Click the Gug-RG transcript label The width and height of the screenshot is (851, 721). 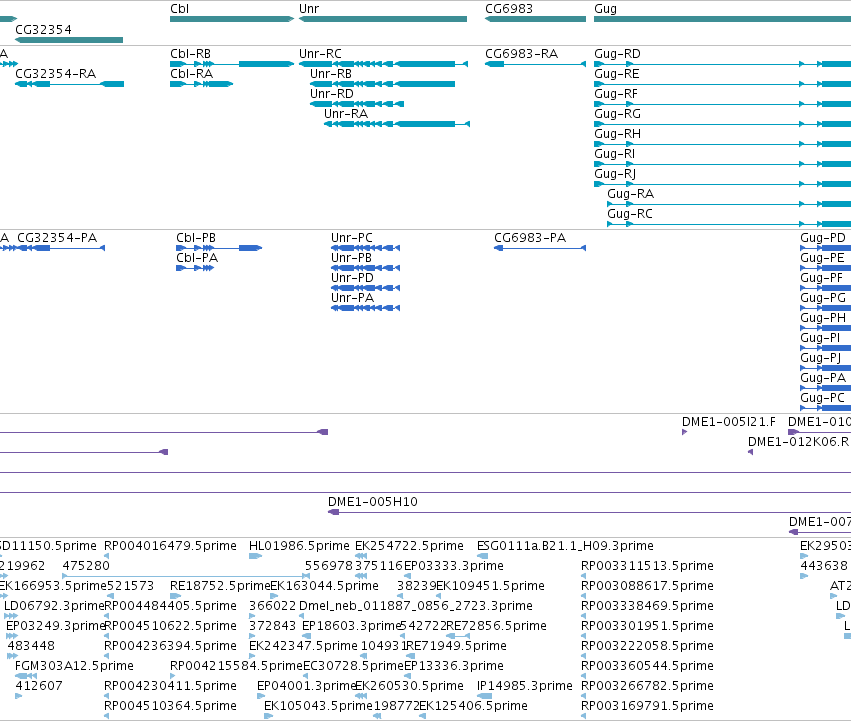tap(618, 115)
